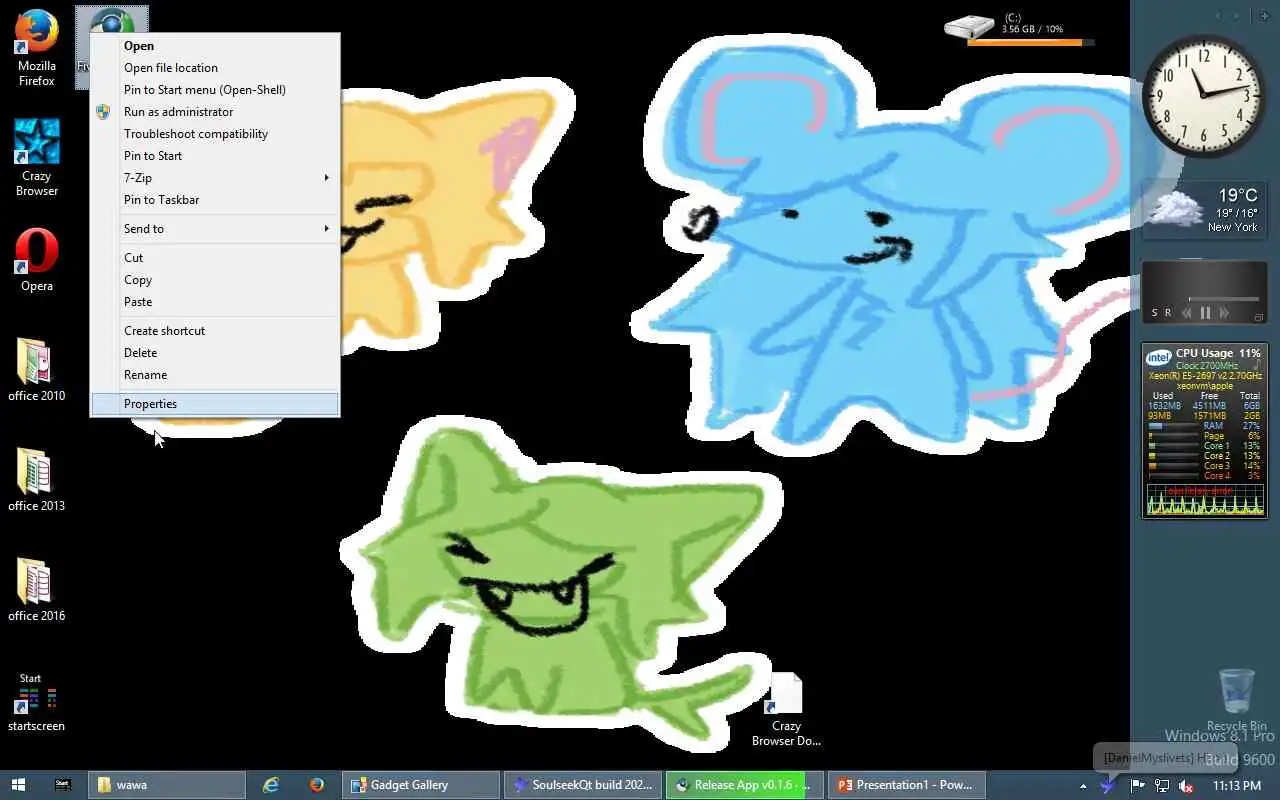
Task: Choose Open file location
Action: pyautogui.click(x=215, y=68)
